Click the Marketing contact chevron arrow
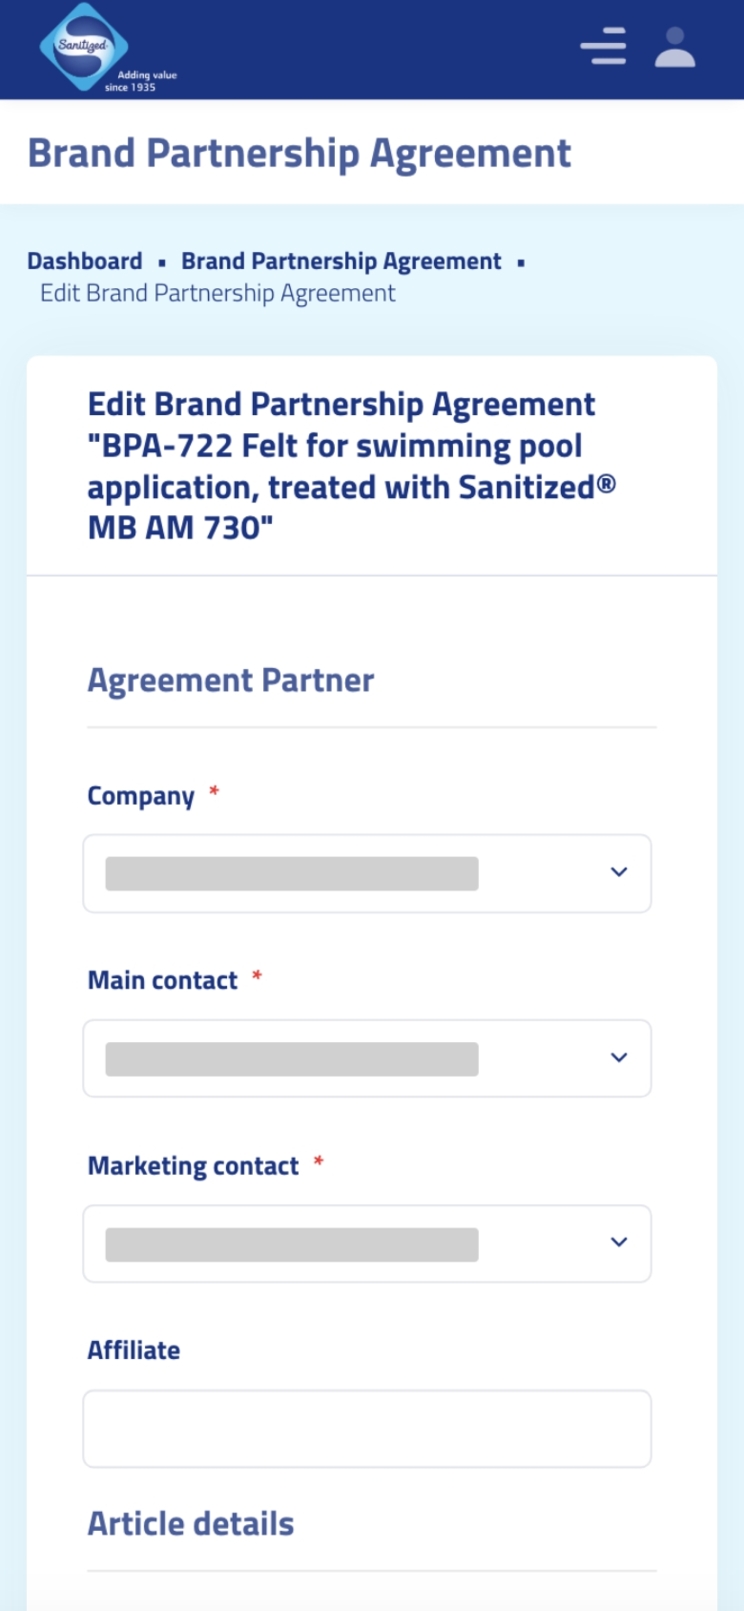Screen dimensions: 744x1611 pos(619,1242)
